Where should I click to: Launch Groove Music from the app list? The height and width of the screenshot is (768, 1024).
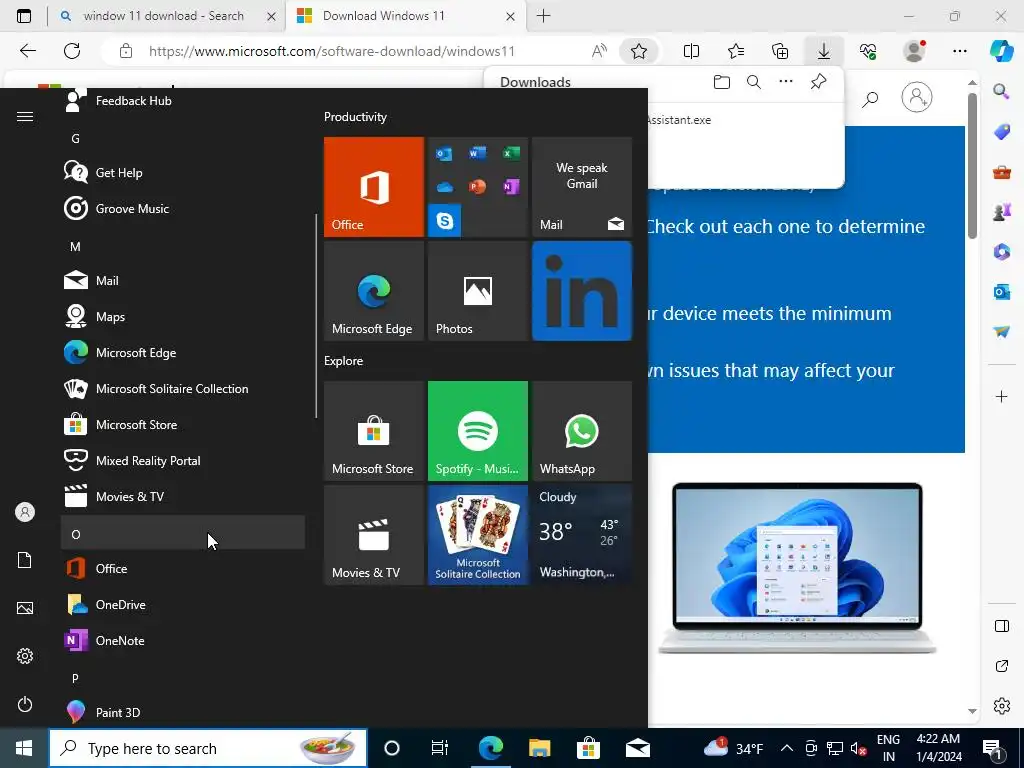pyautogui.click(x=183, y=208)
